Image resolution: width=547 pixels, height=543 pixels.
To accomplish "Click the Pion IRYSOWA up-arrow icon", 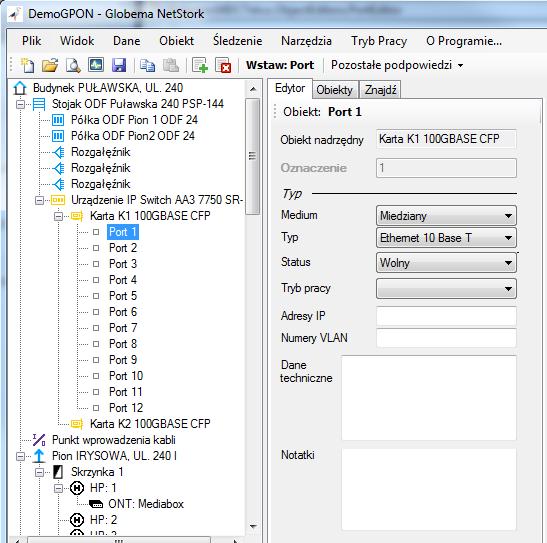I will point(39,456).
